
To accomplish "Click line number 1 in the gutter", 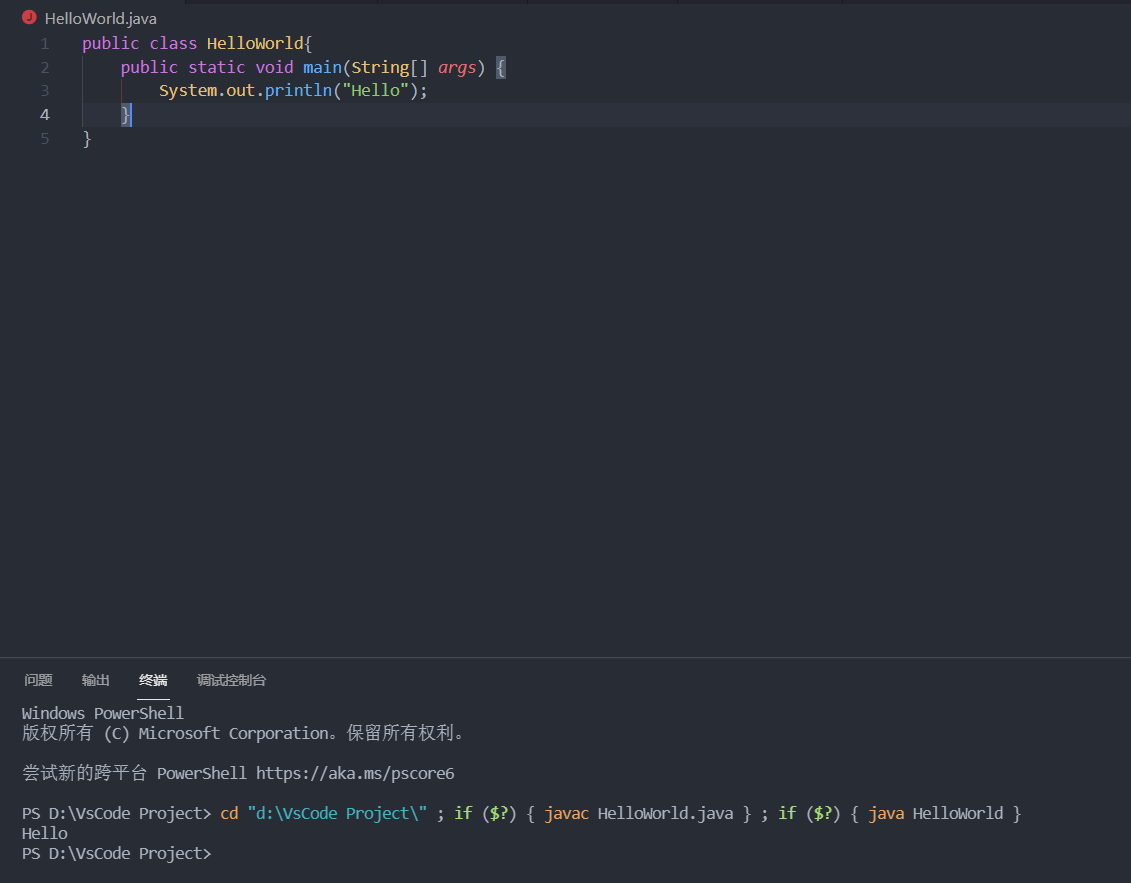I will 45,44.
